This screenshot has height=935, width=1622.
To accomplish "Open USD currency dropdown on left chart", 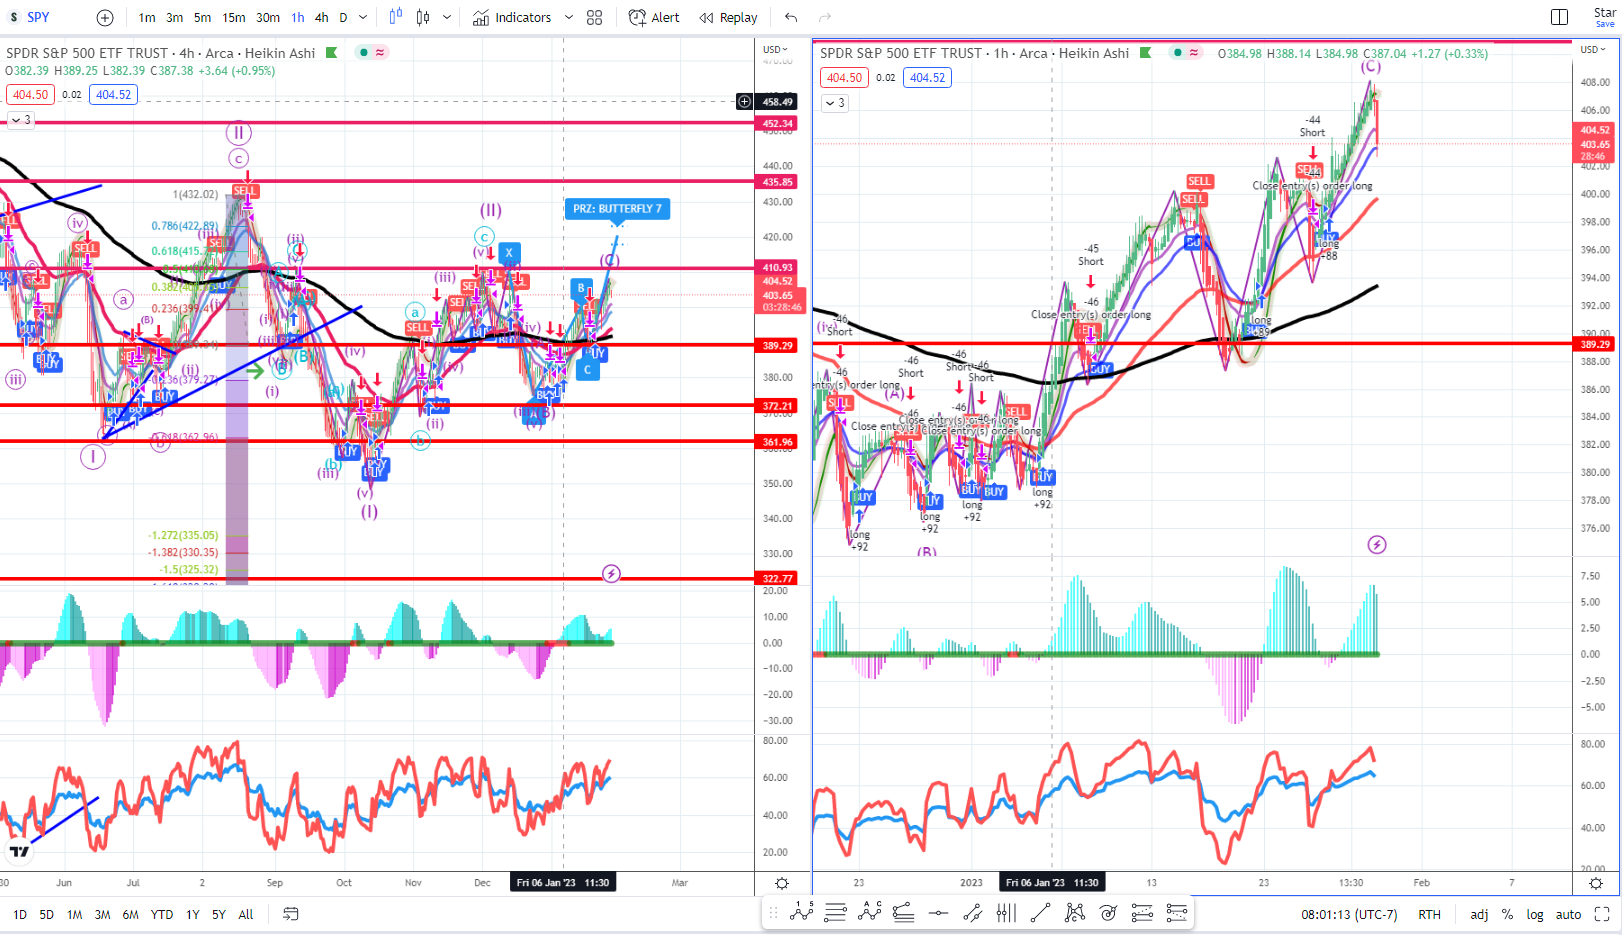I will pos(775,49).
